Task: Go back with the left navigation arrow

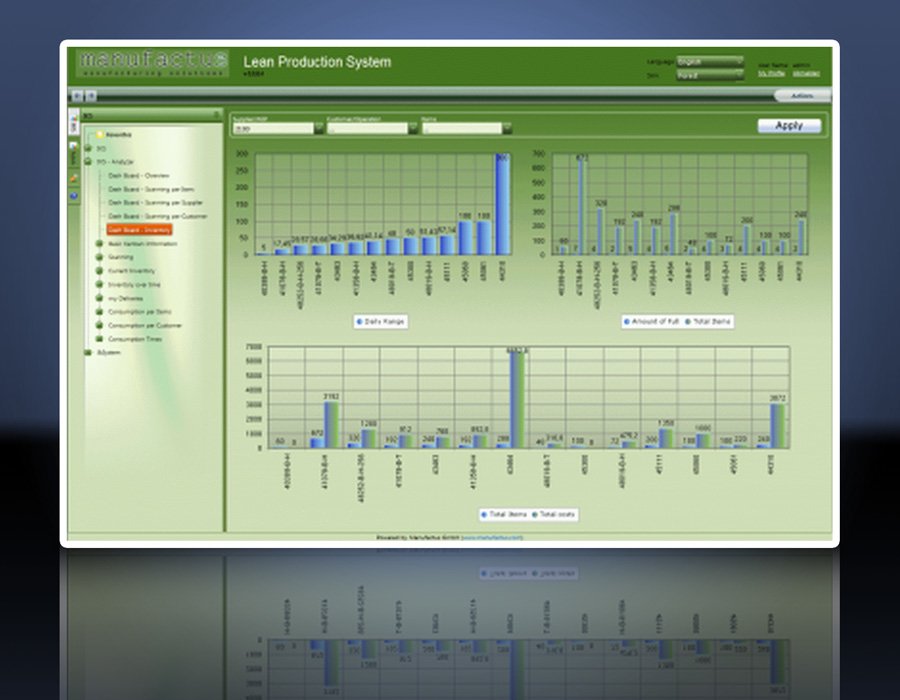Action: (x=77, y=96)
